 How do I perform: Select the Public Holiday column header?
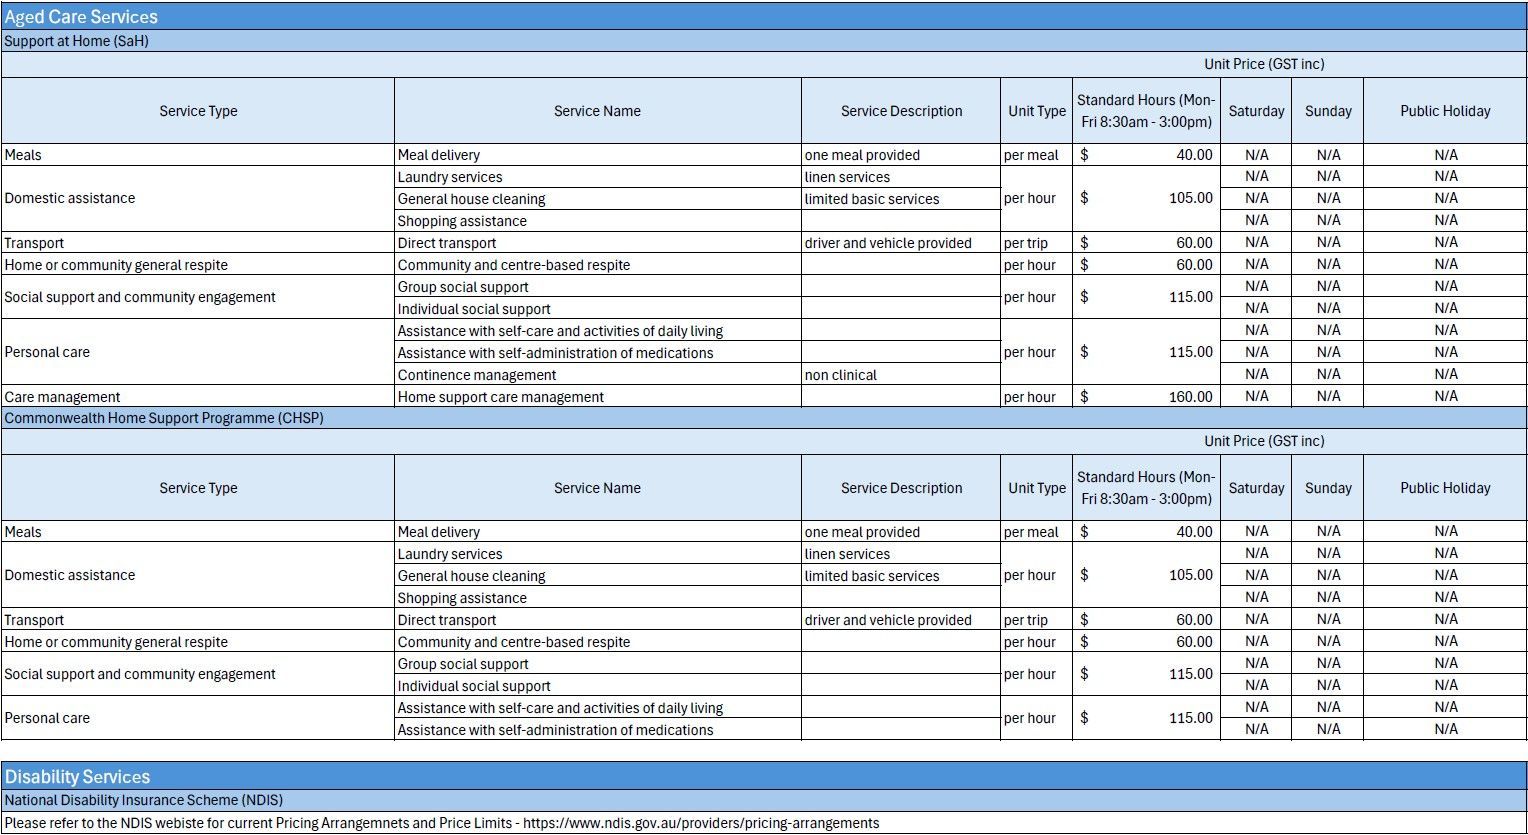pos(1444,111)
